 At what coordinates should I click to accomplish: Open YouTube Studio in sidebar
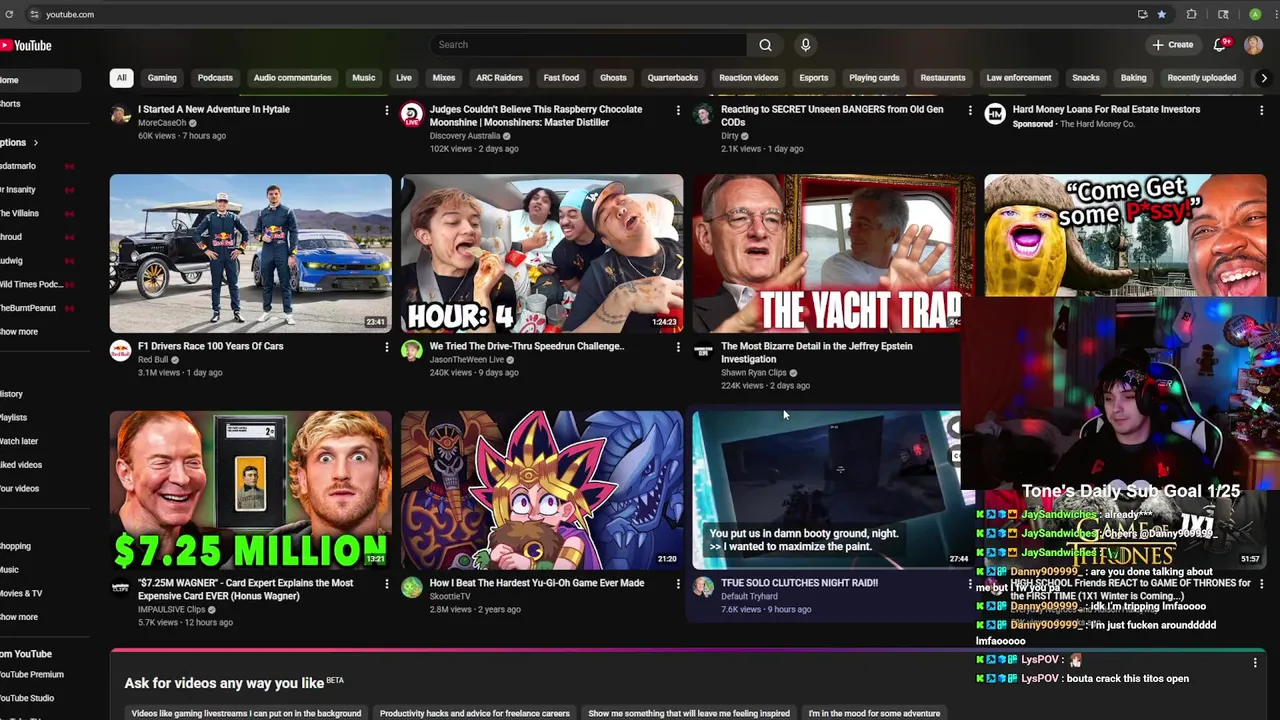(27, 698)
